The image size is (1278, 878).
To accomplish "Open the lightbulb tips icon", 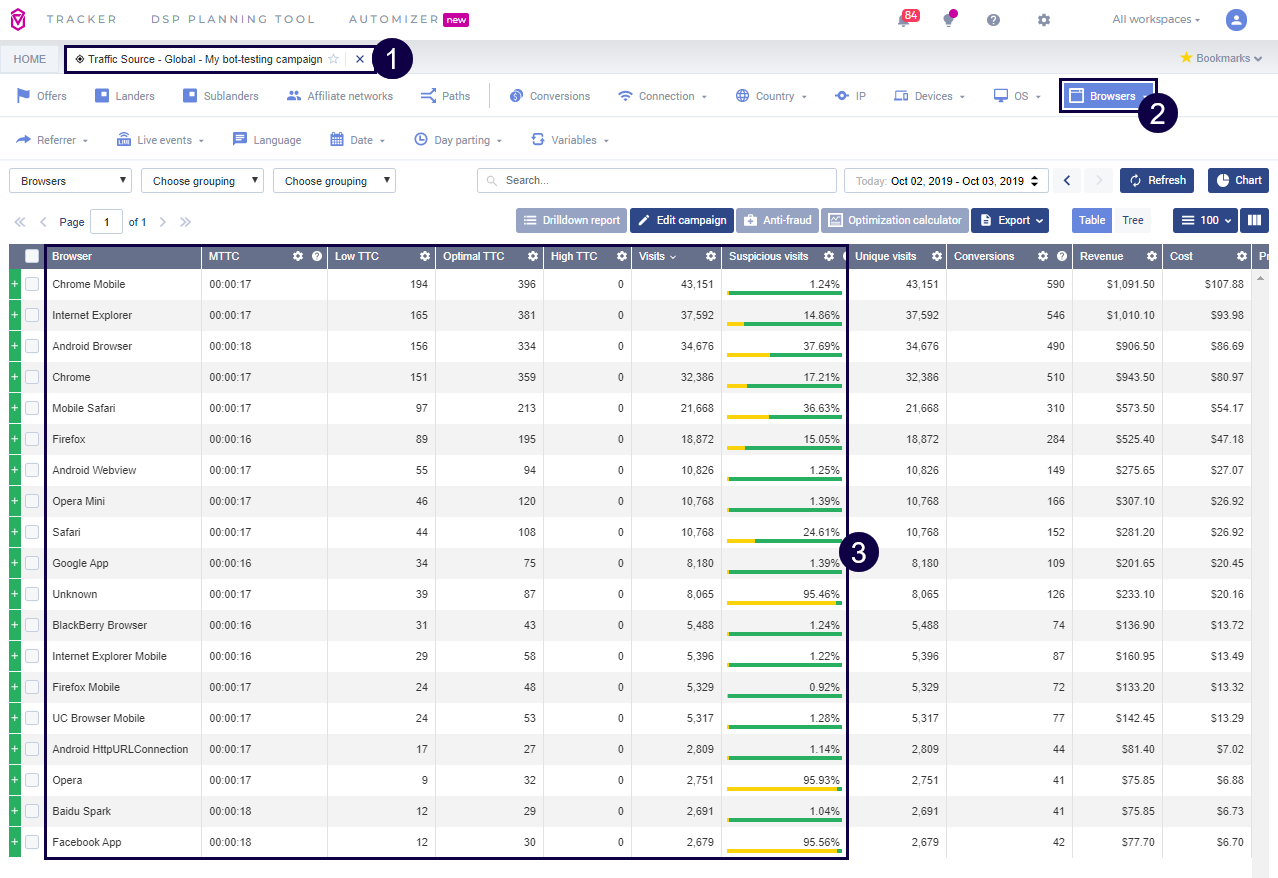I will click(x=948, y=20).
